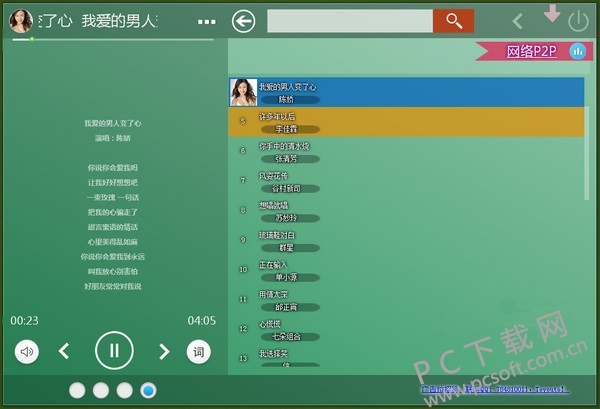Viewport: 600px width, 409px height.
Task: Click the power button icon
Action: click(578, 21)
